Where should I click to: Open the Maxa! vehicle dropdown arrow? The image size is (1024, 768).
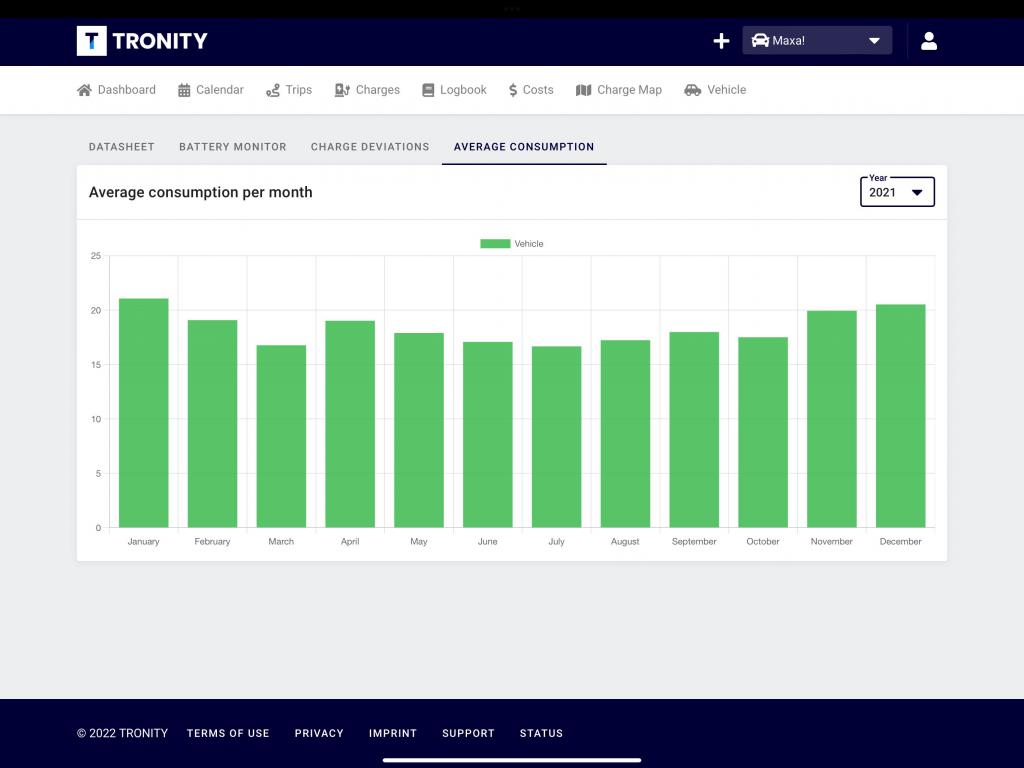tap(874, 40)
